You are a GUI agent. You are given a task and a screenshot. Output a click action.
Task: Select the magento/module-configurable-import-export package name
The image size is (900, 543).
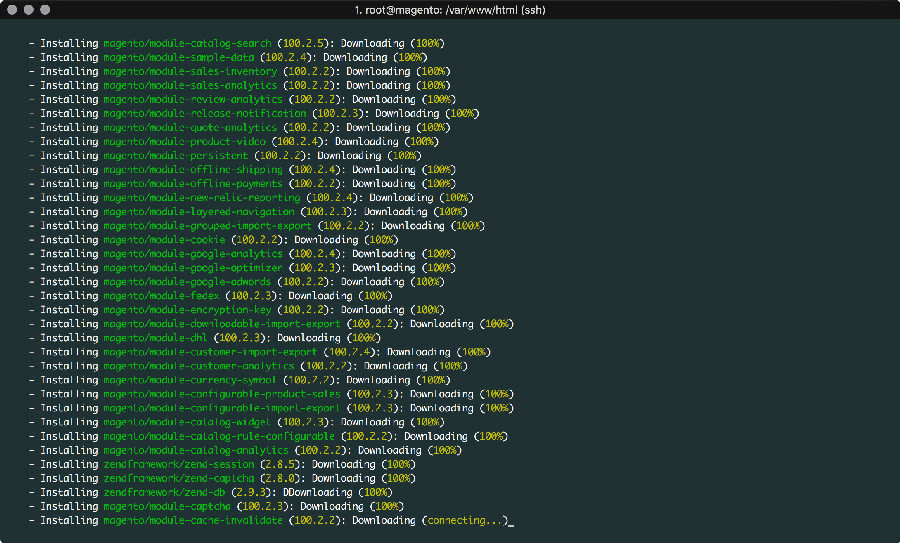(222, 408)
